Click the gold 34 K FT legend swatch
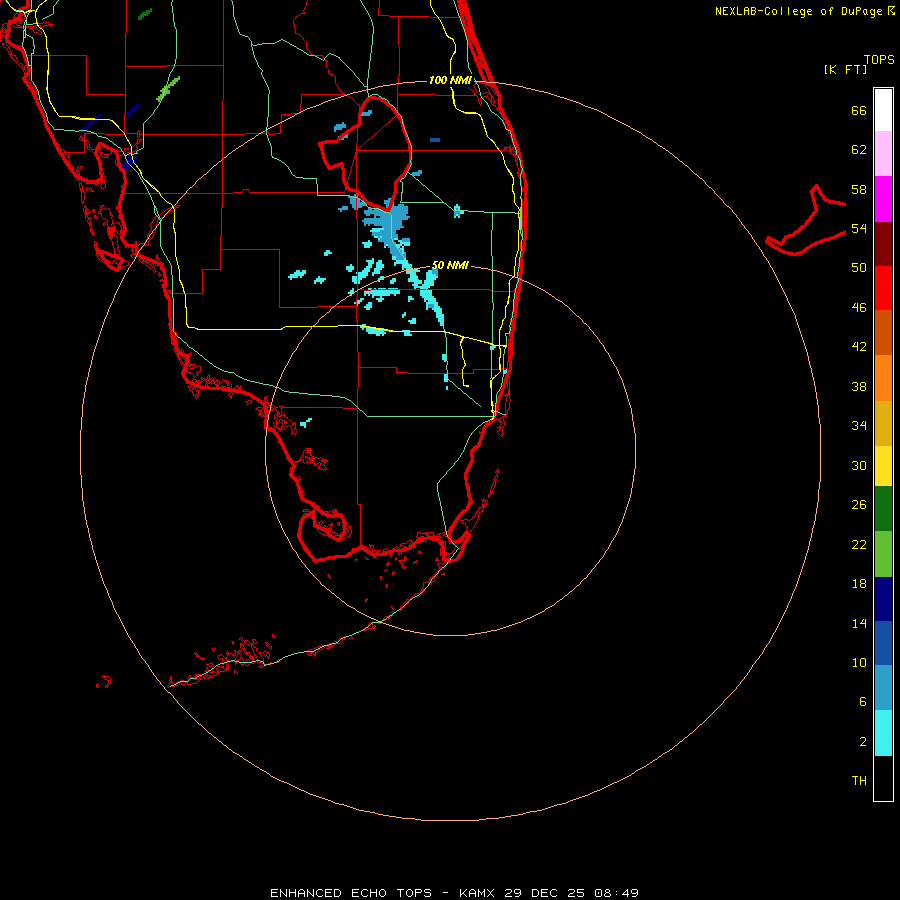 tap(883, 423)
